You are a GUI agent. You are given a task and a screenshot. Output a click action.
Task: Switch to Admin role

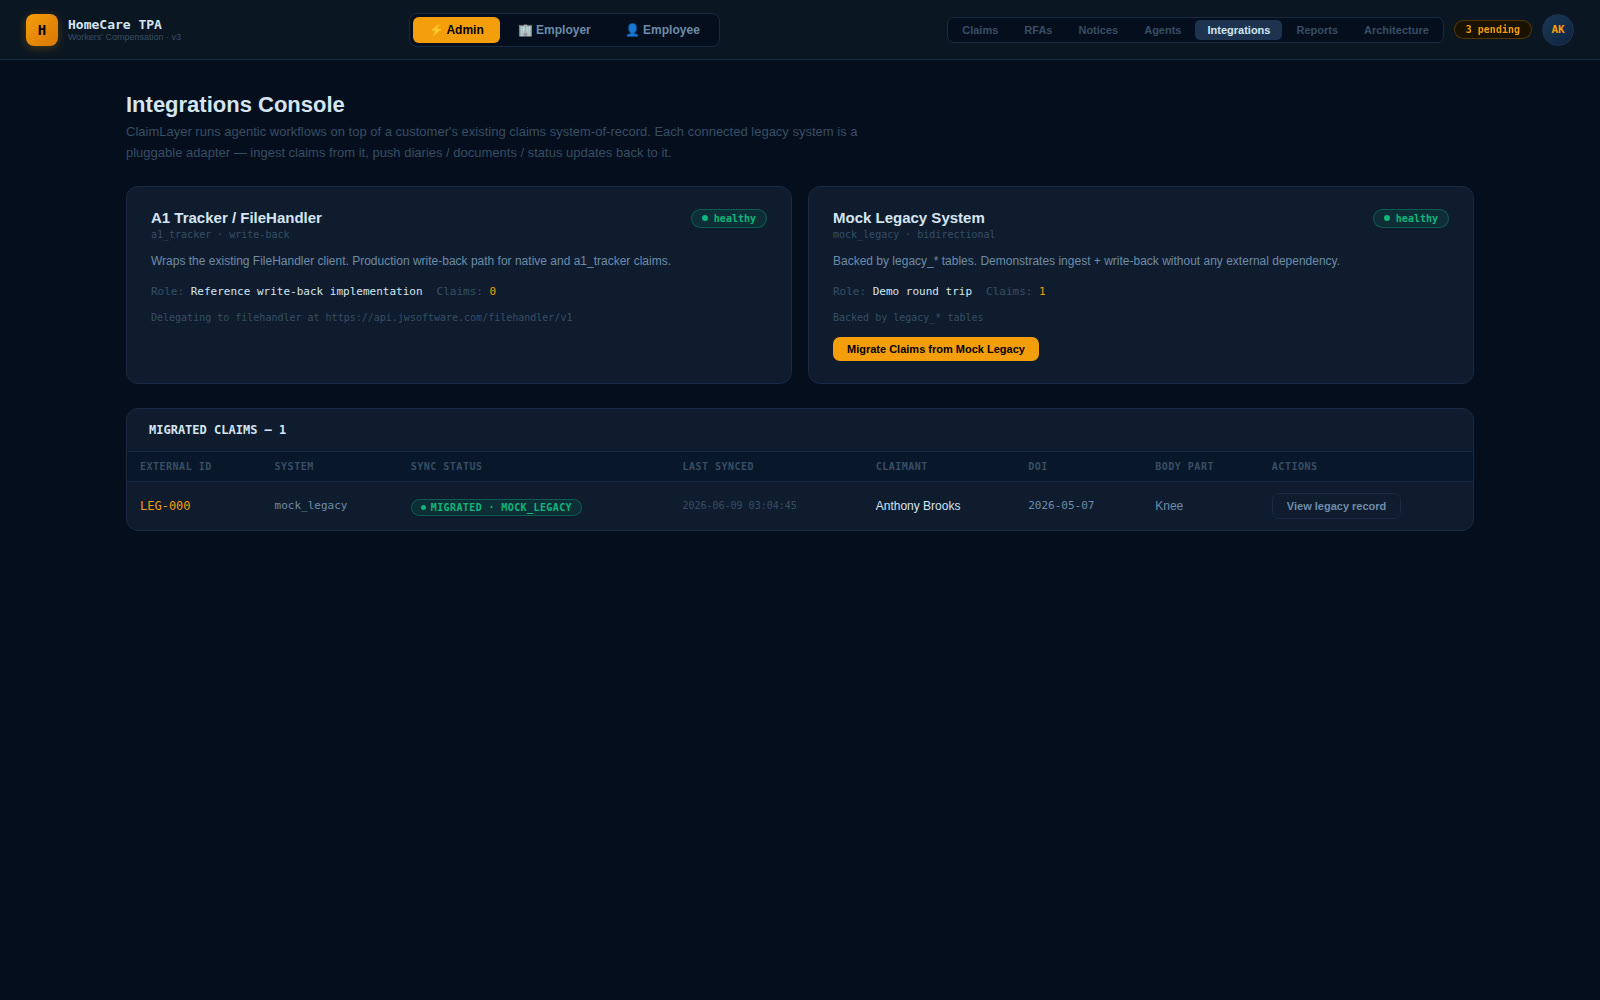tap(456, 30)
